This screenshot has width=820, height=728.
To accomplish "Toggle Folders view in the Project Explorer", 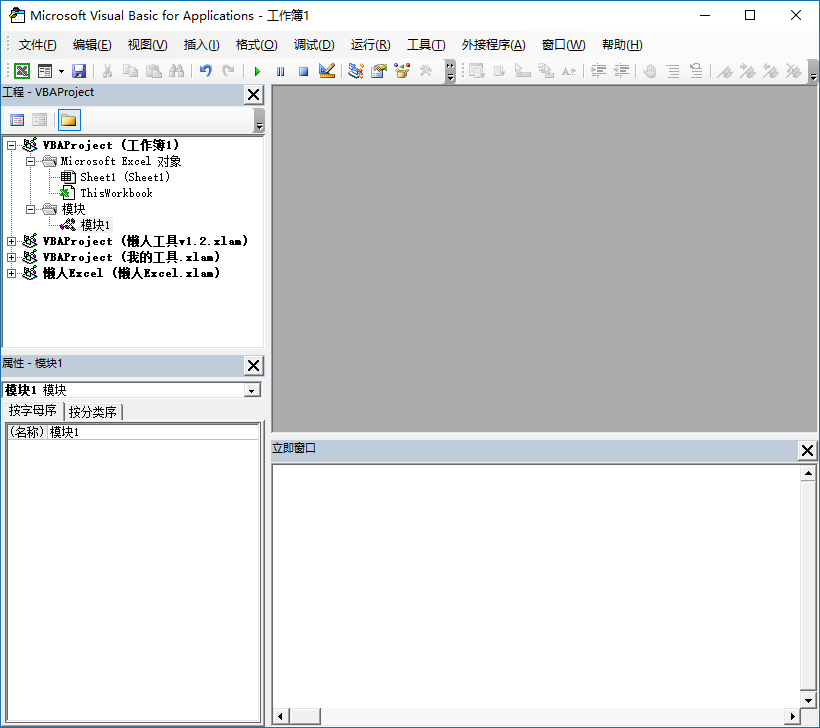I will (x=68, y=120).
